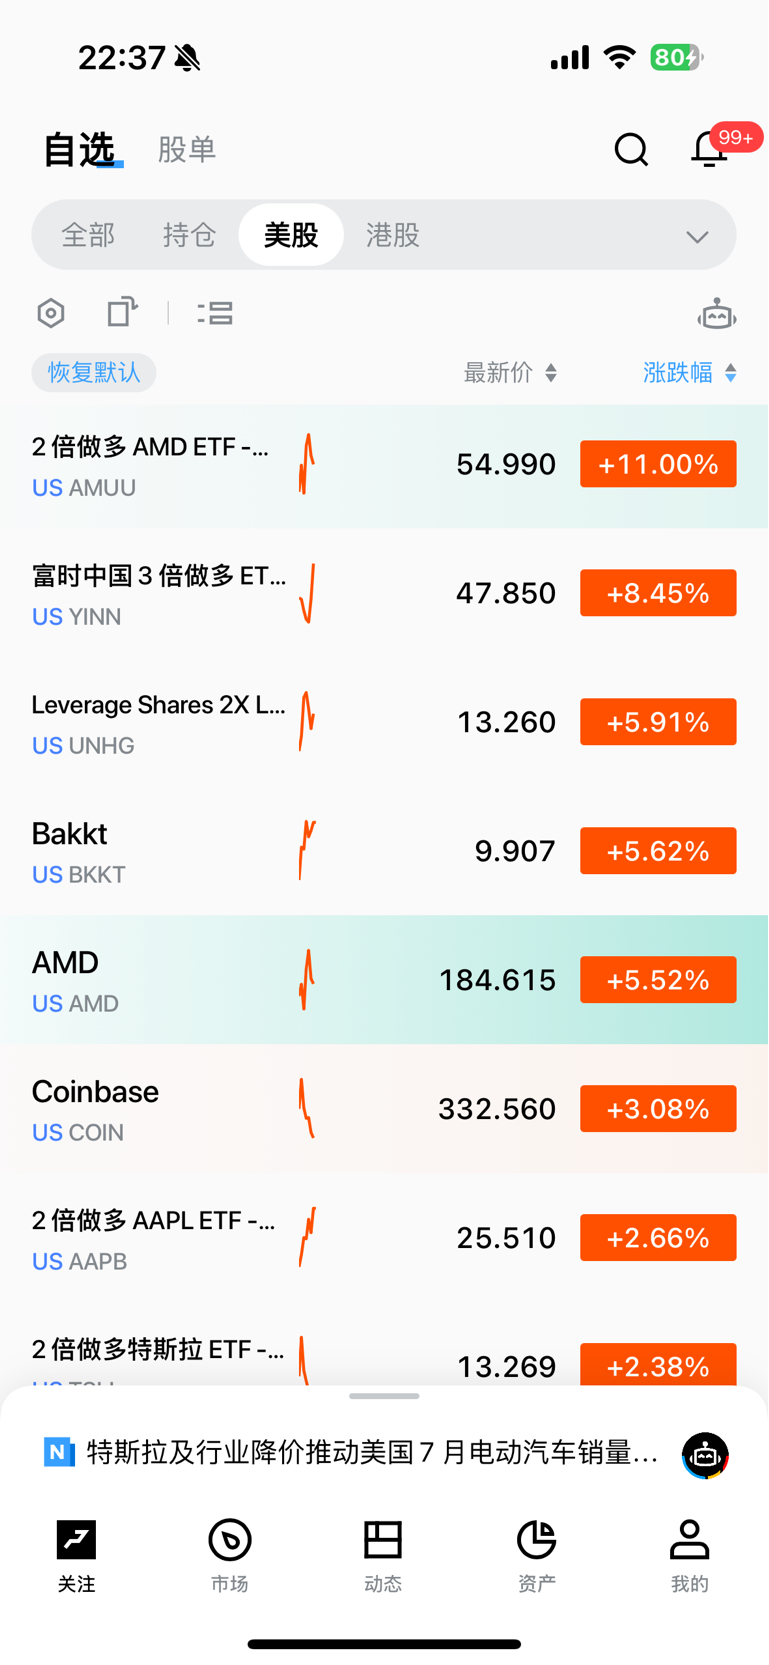Toggle sort by 涨跌幅 column
769x1665 pixels.
[x=690, y=373]
